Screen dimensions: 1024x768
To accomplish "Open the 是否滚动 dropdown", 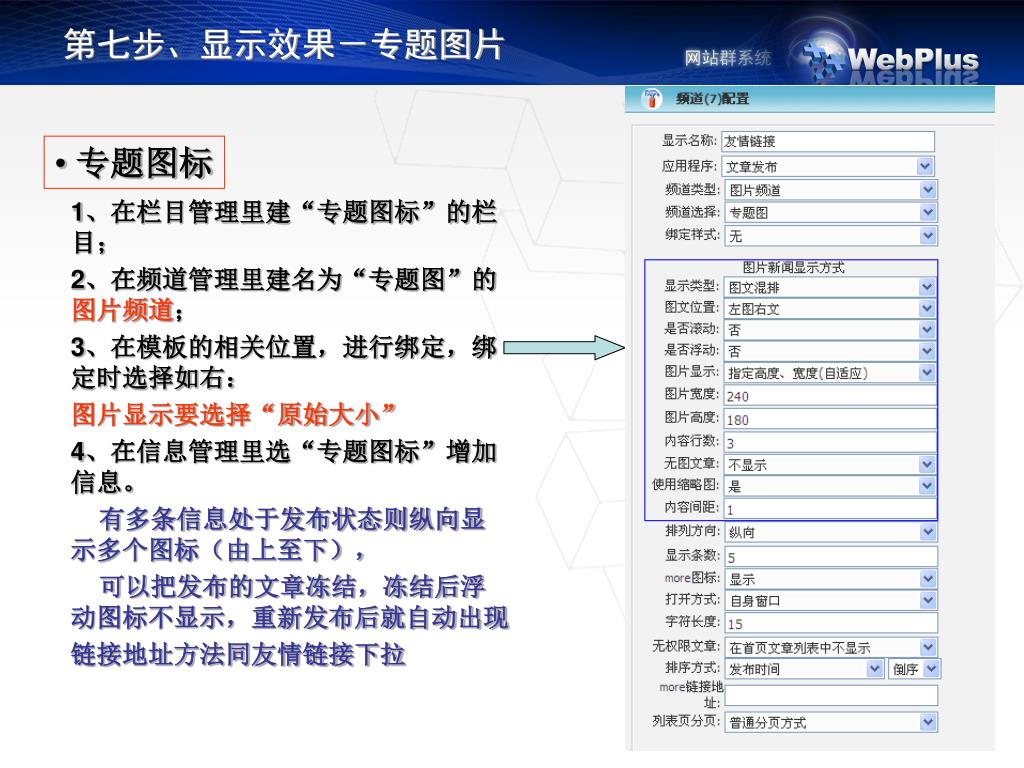I will 830,330.
